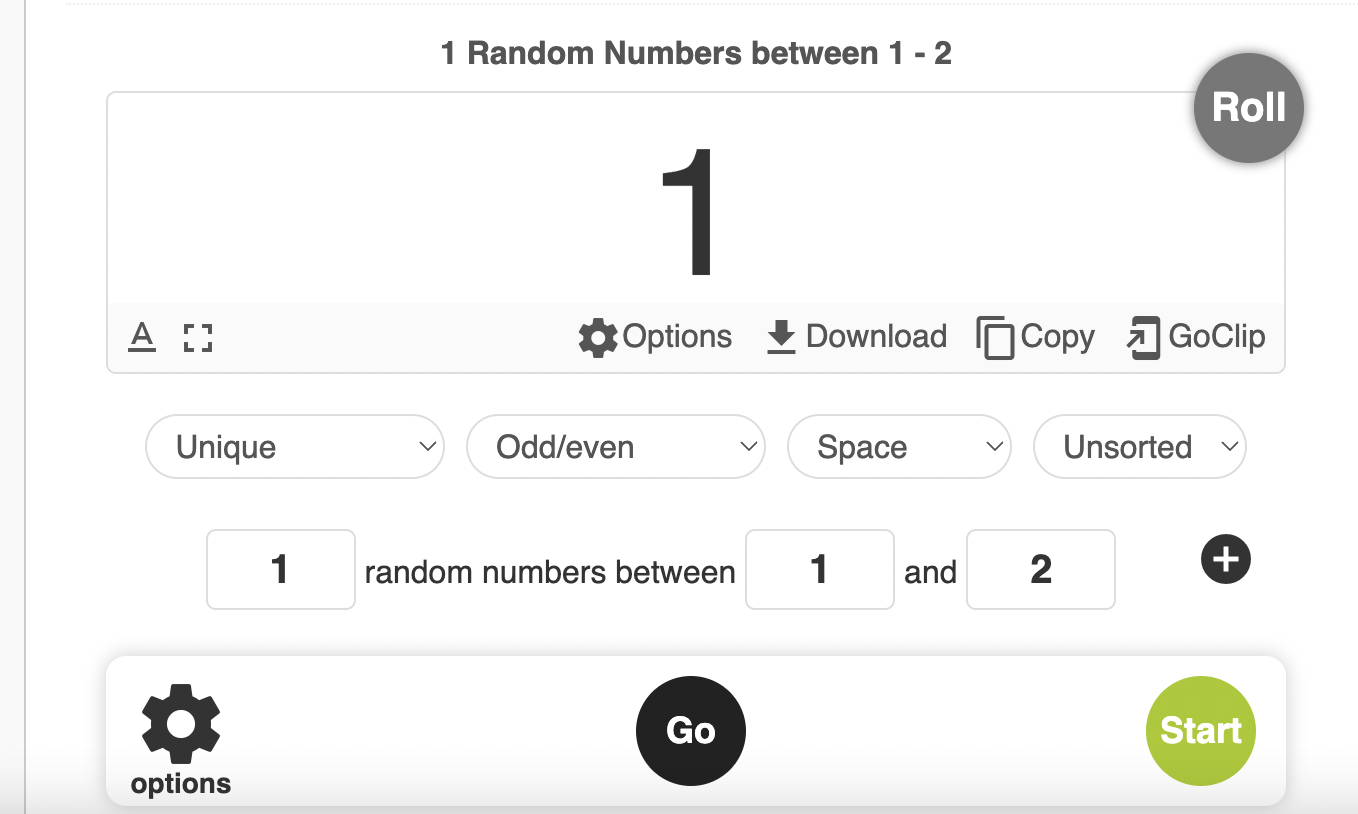Click the gray Roll button
This screenshot has width=1358, height=814.
point(1249,108)
